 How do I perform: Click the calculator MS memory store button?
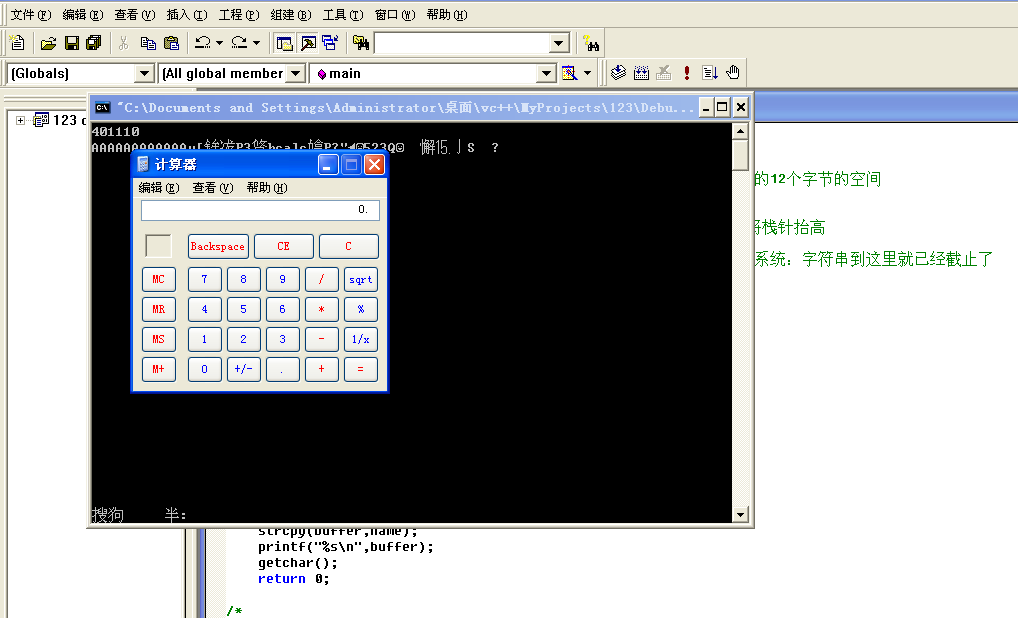[158, 340]
